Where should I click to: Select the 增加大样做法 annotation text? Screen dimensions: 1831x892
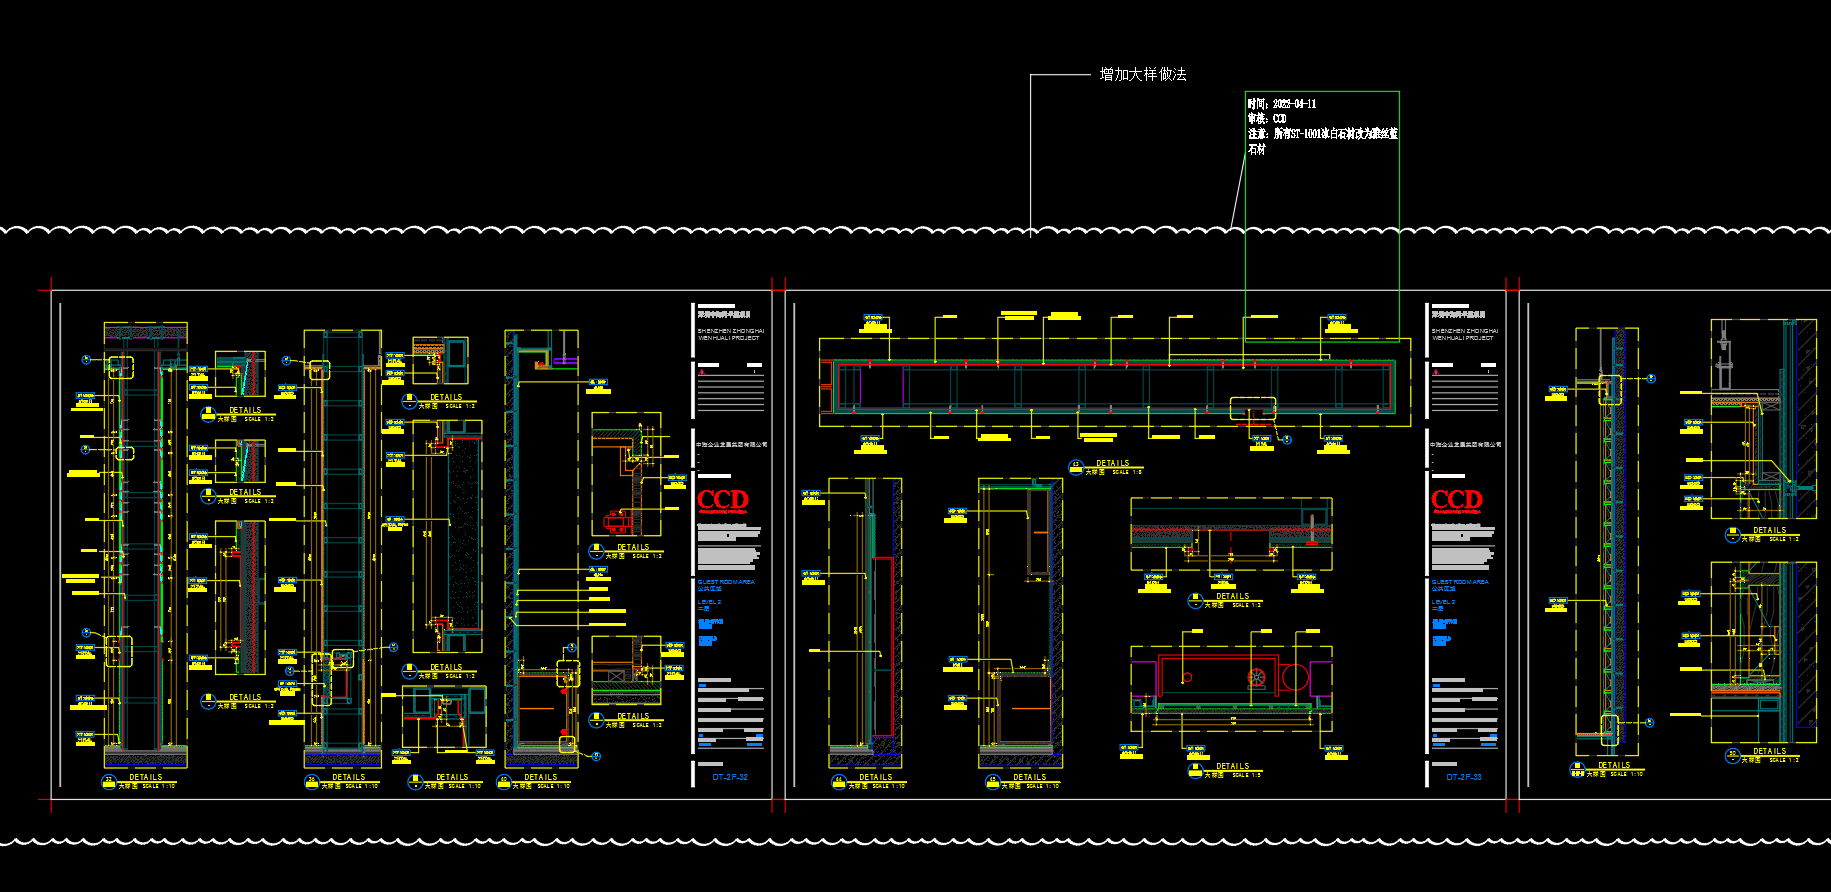1142,75
